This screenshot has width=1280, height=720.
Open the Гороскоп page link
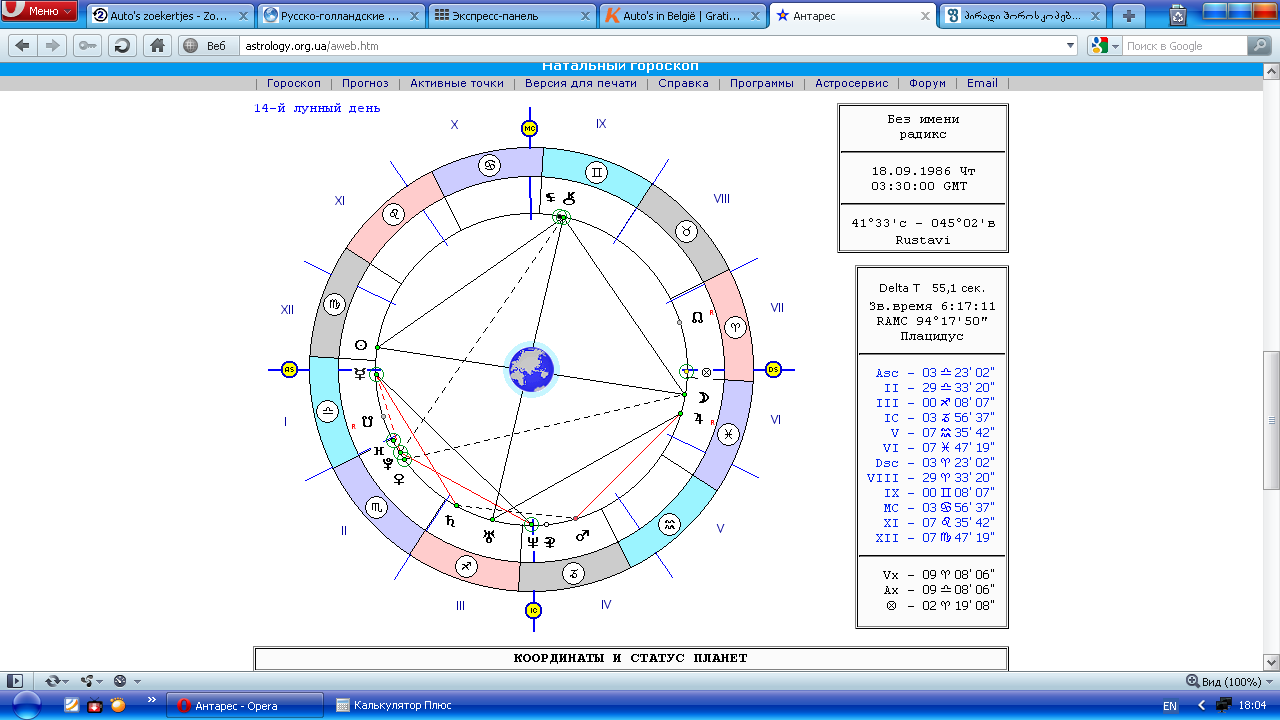click(x=294, y=83)
